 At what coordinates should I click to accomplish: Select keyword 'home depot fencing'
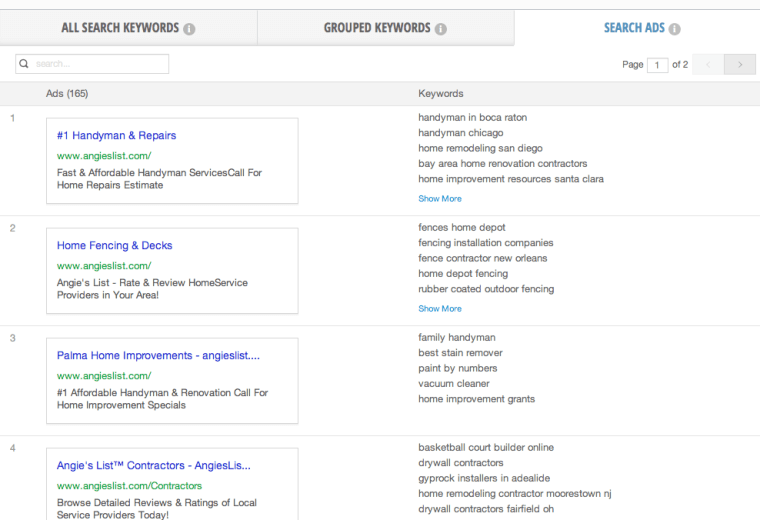coord(463,274)
